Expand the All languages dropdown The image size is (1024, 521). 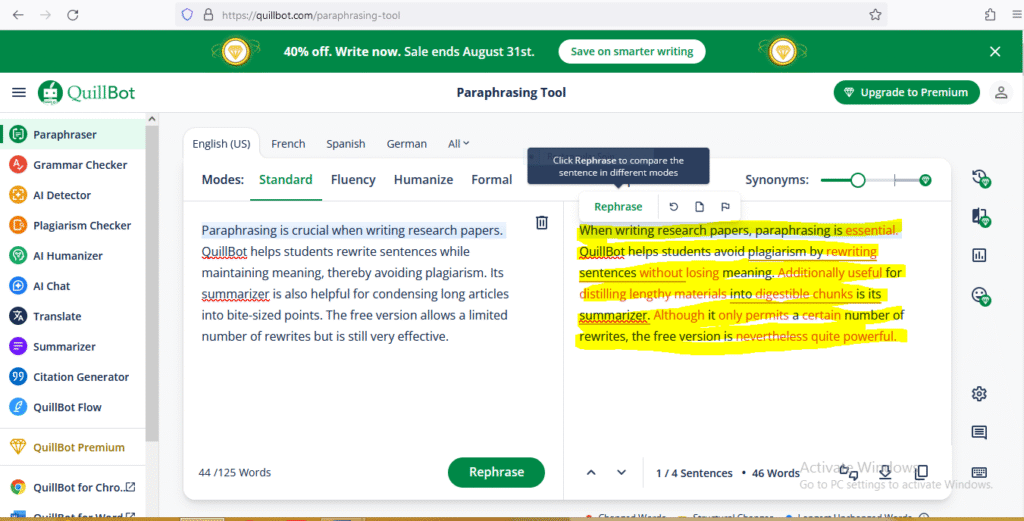(458, 144)
